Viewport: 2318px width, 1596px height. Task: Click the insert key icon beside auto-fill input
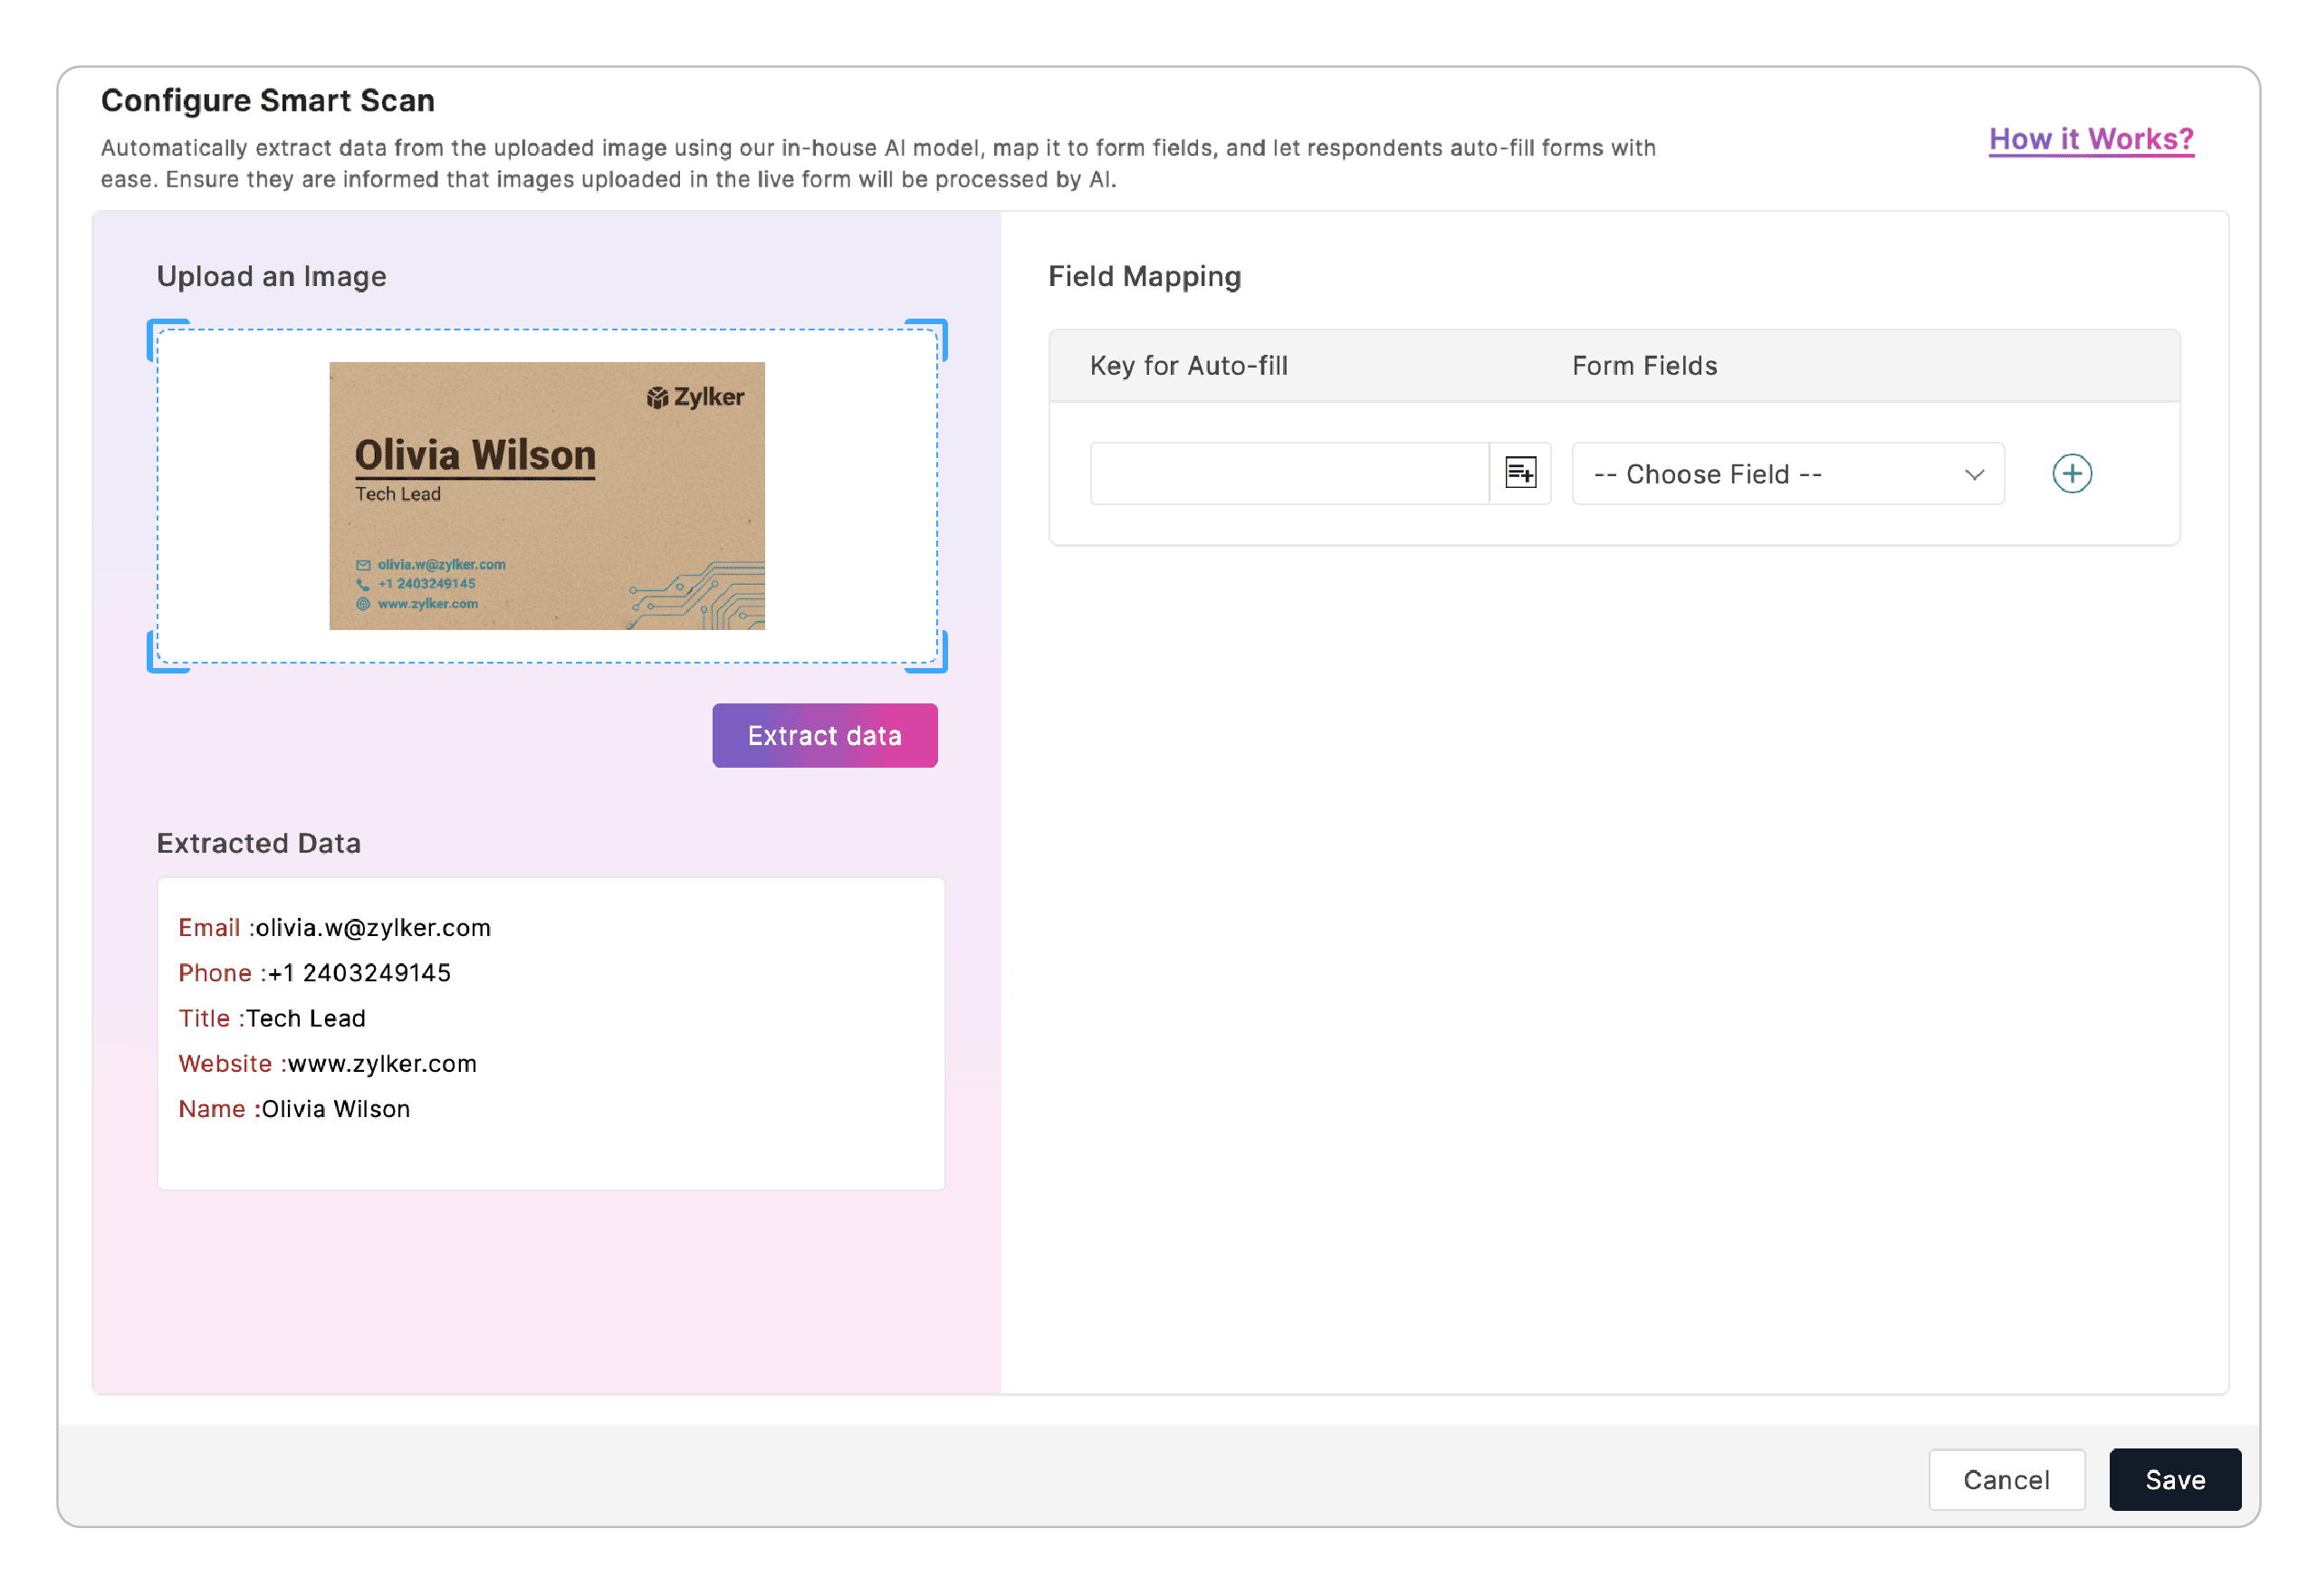pos(1520,473)
